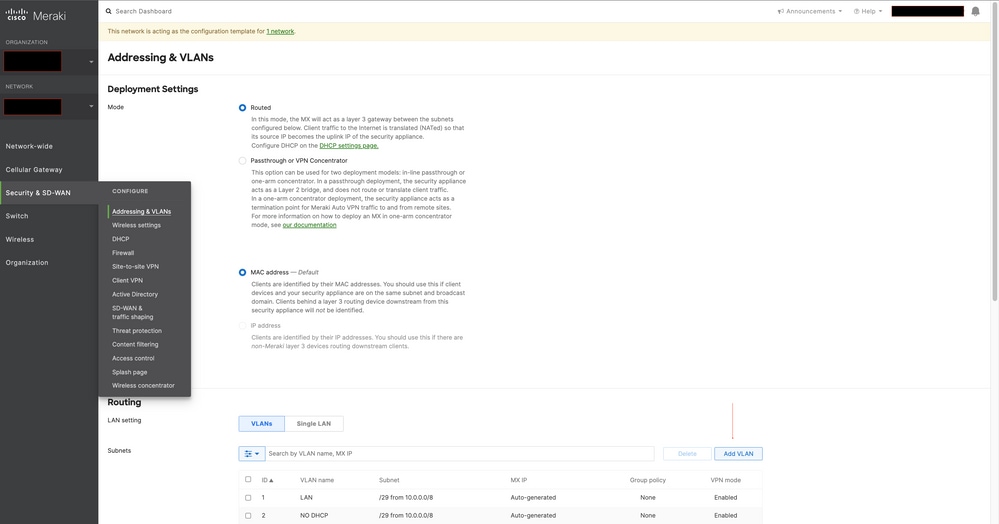Select IP address client tracking option
Image resolution: width=999 pixels, height=524 pixels.
click(x=242, y=326)
